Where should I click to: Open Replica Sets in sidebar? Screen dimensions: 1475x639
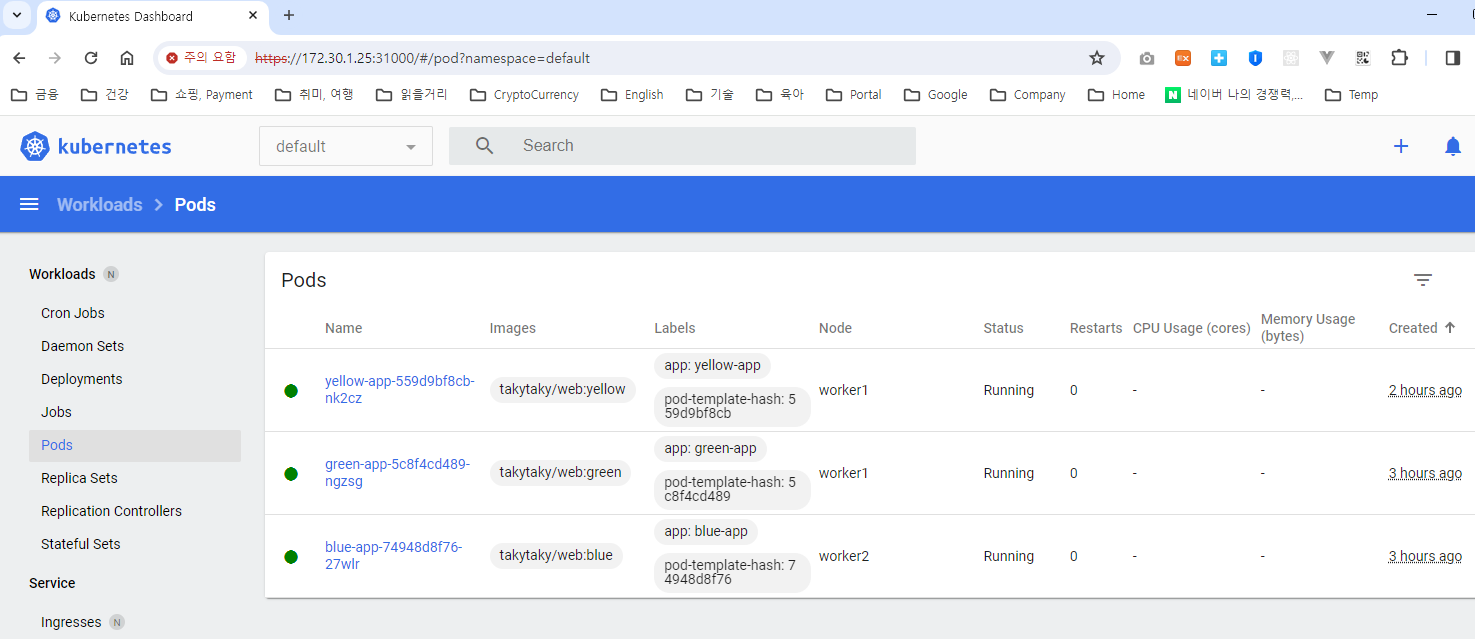click(79, 478)
